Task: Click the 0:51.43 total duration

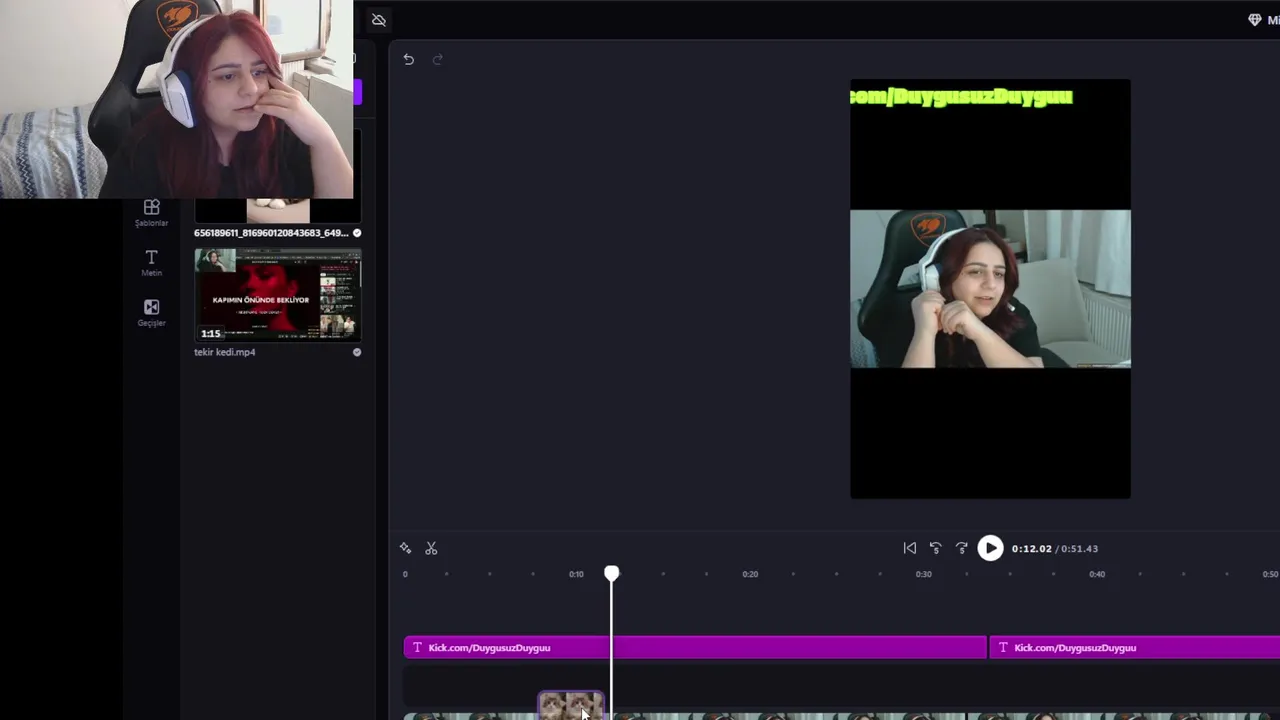Action: [1079, 549]
